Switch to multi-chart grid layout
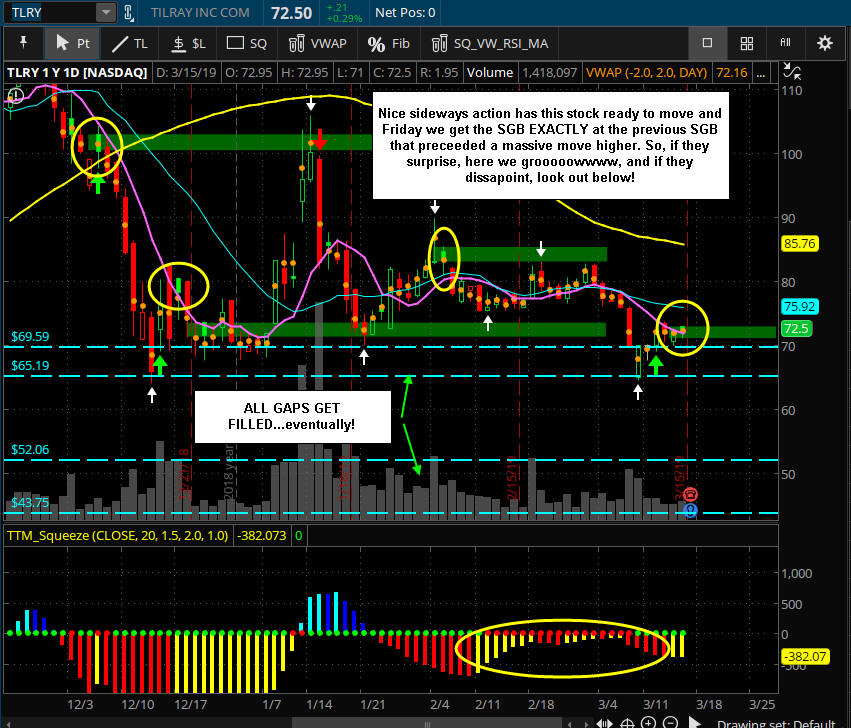 tap(746, 43)
